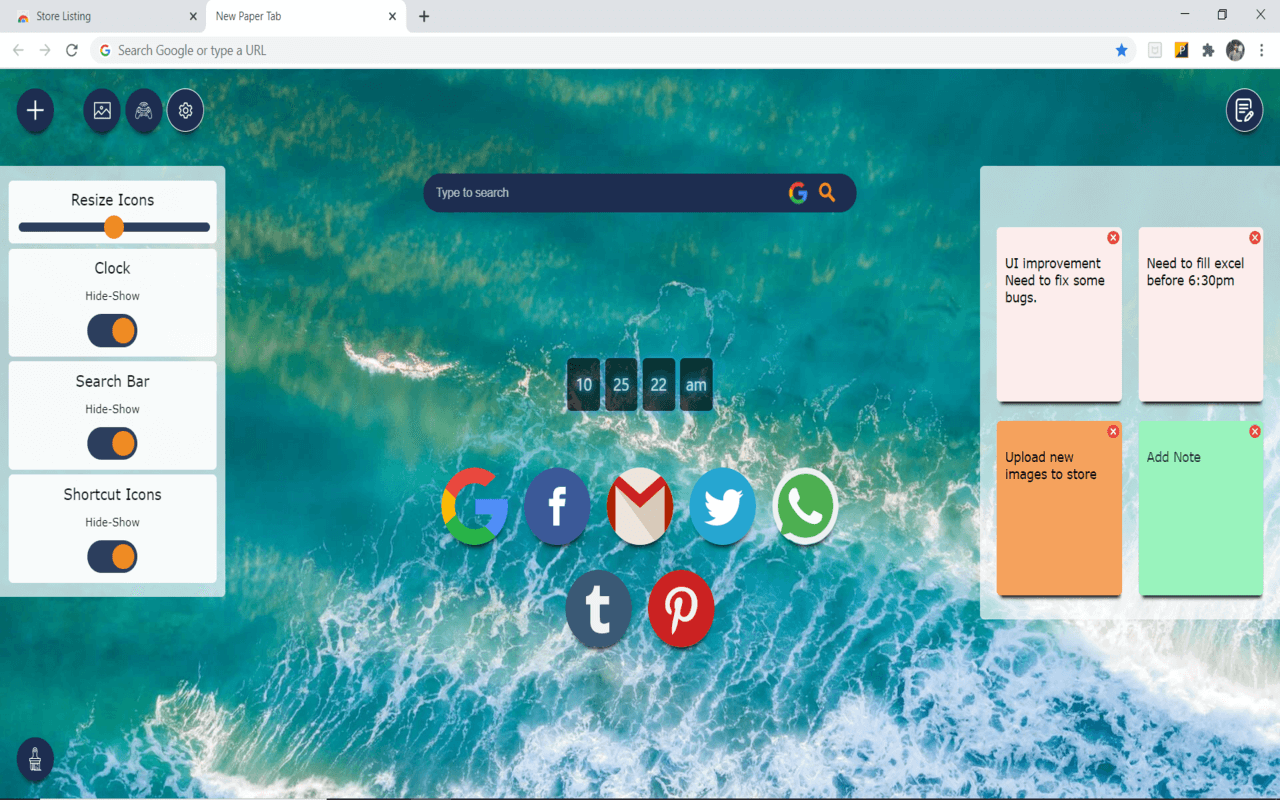
Task: Click the clock hours box showing 10
Action: pos(584,385)
